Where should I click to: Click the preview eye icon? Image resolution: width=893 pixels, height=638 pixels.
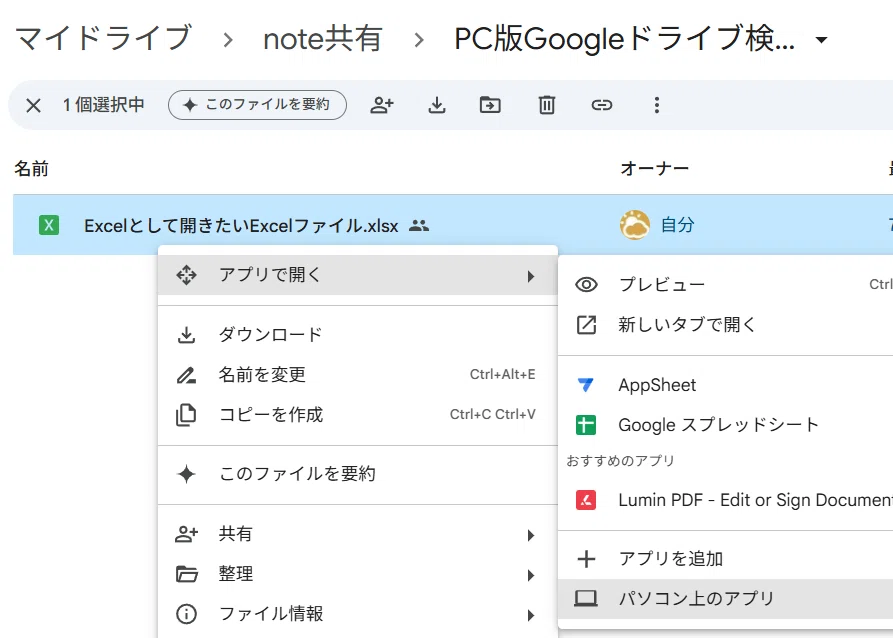pos(586,284)
